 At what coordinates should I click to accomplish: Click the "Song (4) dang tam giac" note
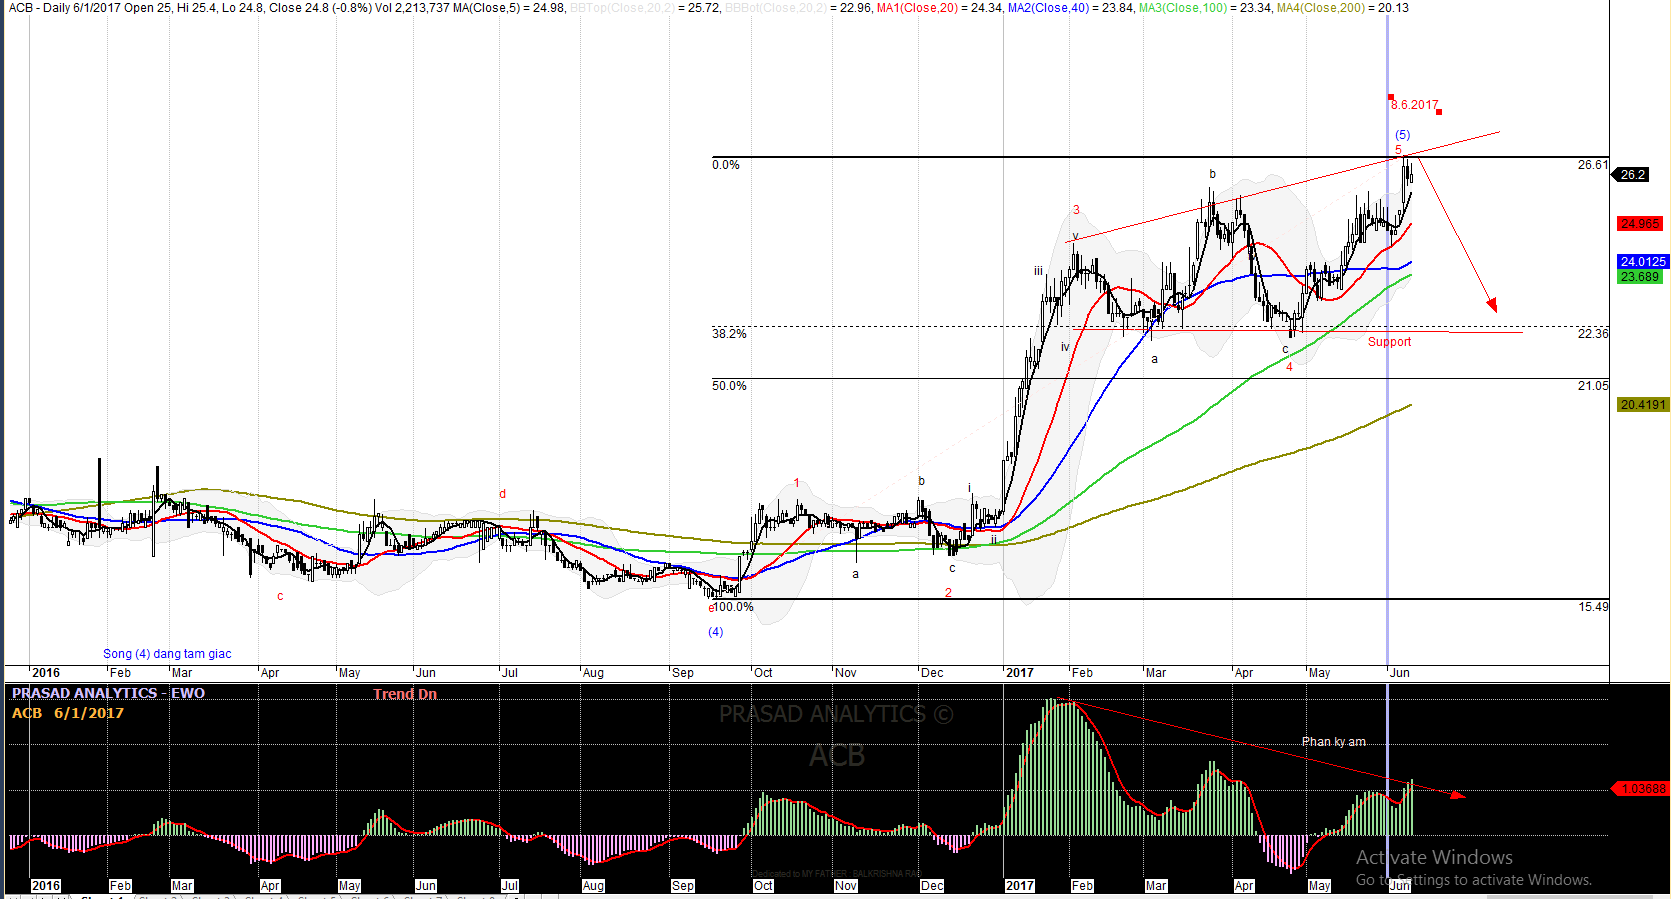pyautogui.click(x=167, y=654)
